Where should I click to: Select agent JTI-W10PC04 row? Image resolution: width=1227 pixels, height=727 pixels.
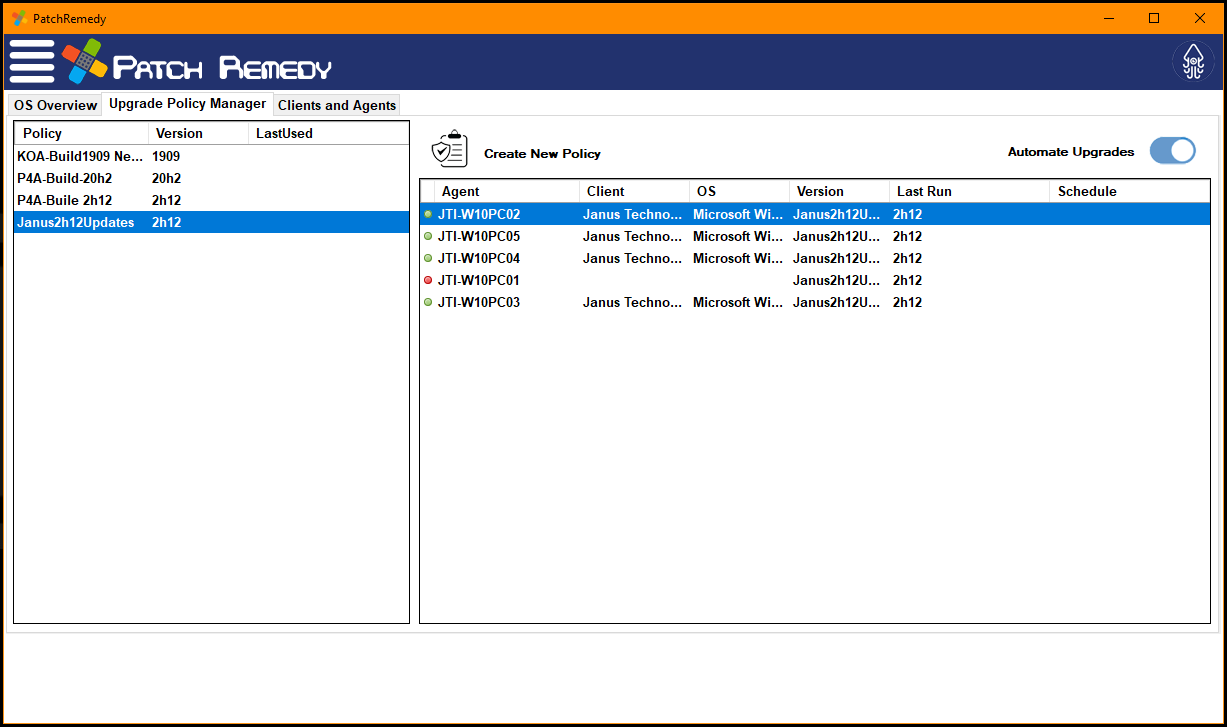click(479, 259)
